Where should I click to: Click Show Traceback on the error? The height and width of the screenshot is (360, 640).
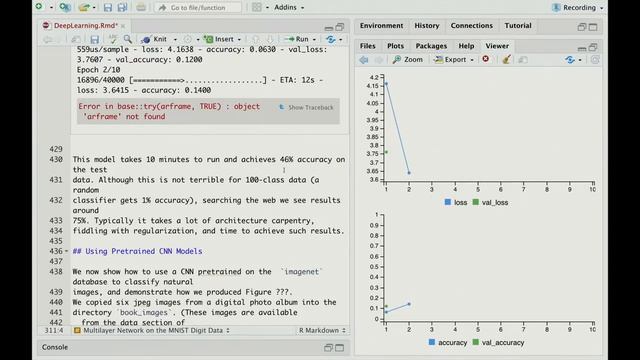306,107
